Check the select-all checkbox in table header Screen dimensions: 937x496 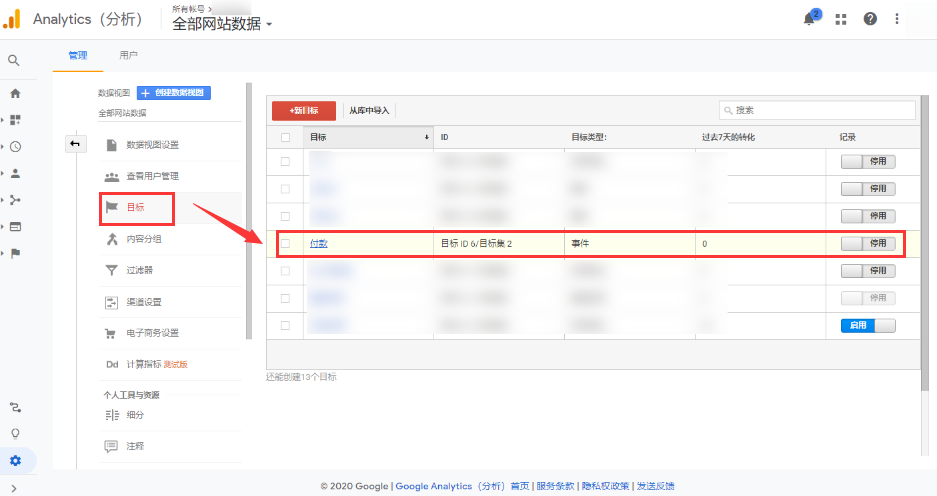(286, 137)
